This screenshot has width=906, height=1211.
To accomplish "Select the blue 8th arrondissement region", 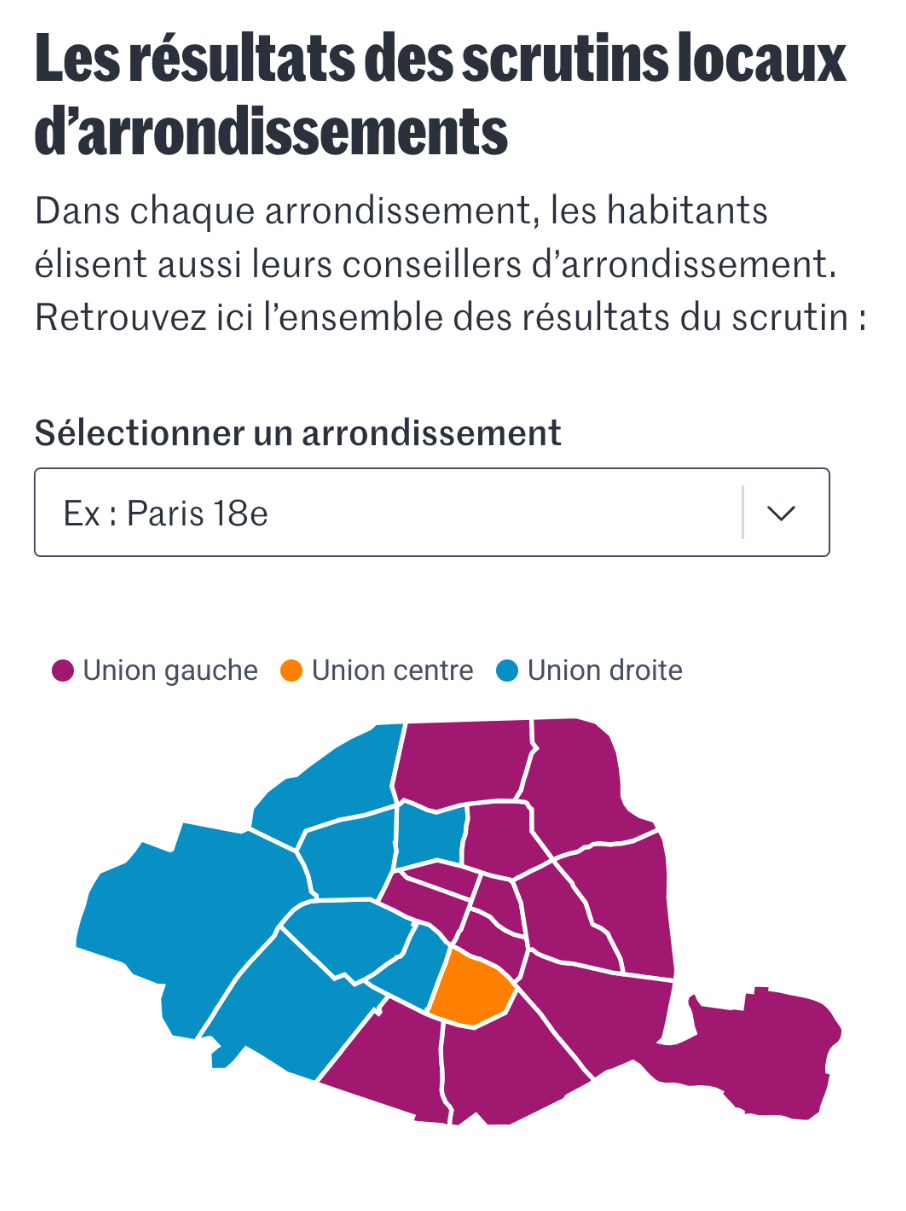I will click(342, 858).
